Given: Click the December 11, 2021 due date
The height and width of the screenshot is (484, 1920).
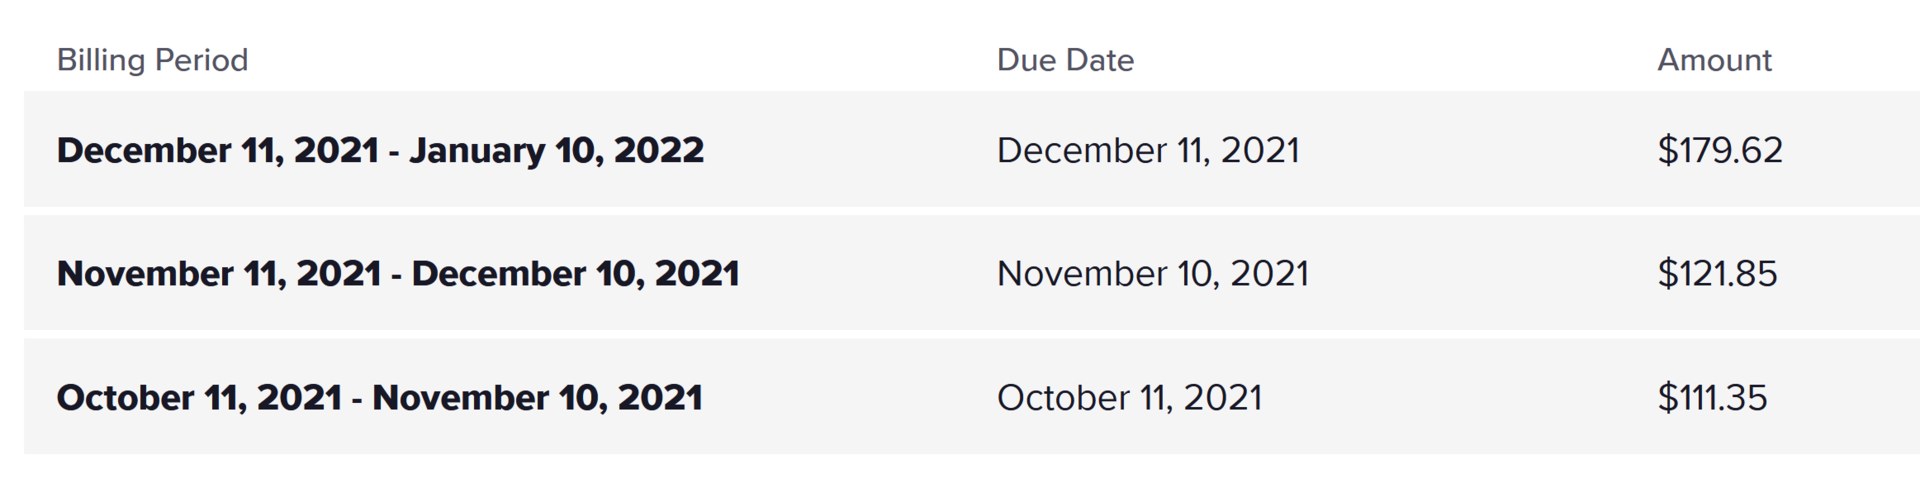Looking at the screenshot, I should coord(1148,150).
